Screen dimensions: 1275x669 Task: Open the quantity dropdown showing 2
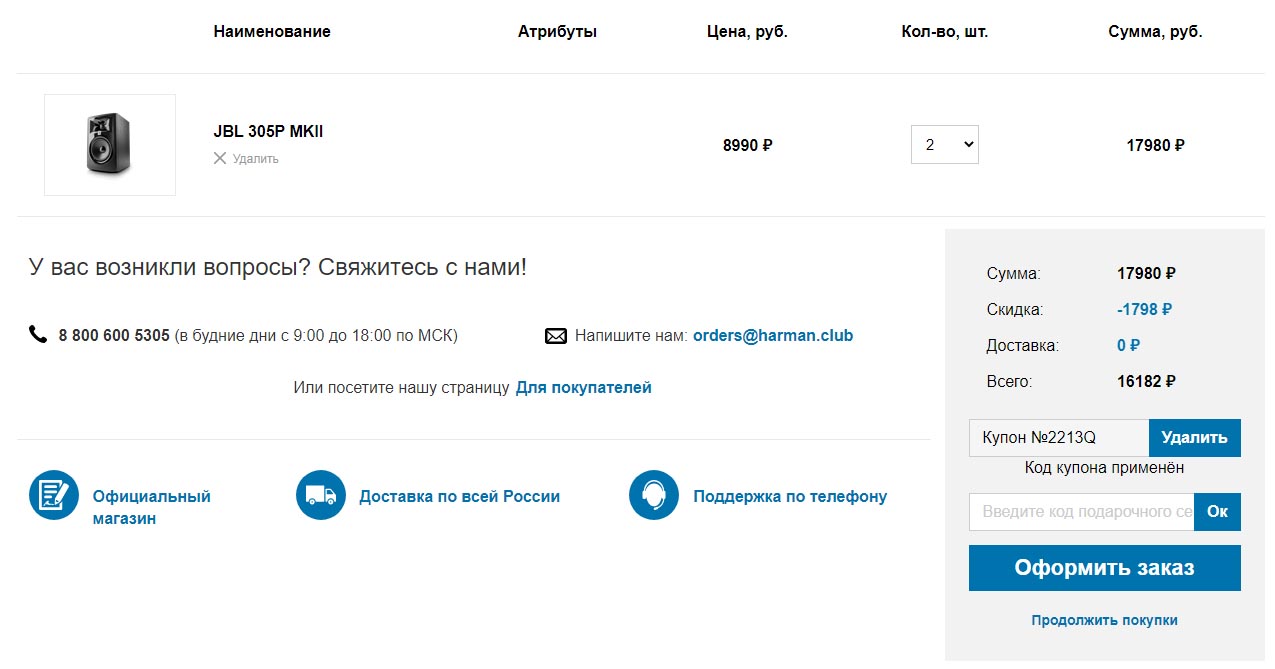[944, 144]
